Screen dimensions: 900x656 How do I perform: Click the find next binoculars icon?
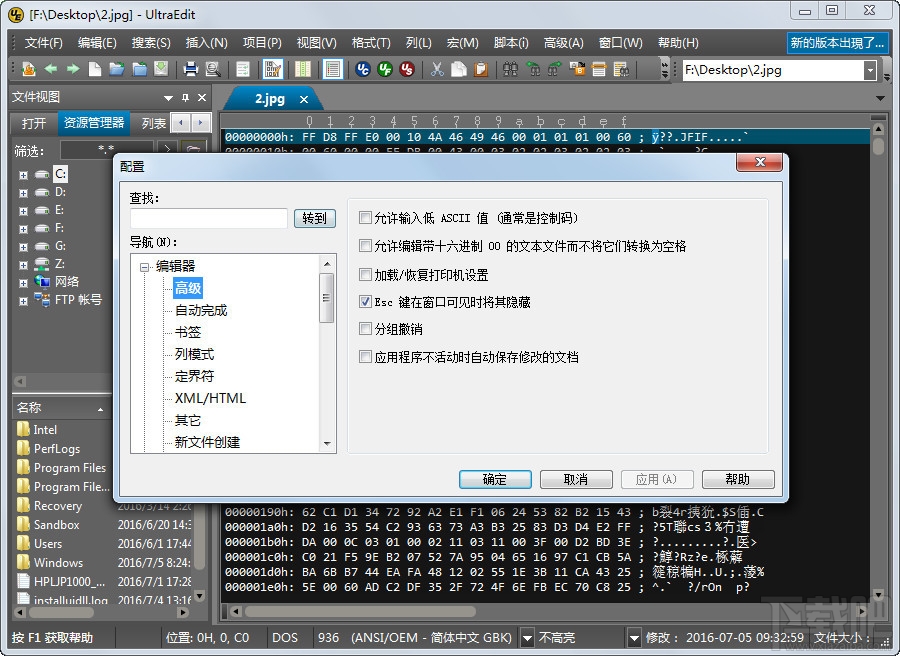(555, 69)
